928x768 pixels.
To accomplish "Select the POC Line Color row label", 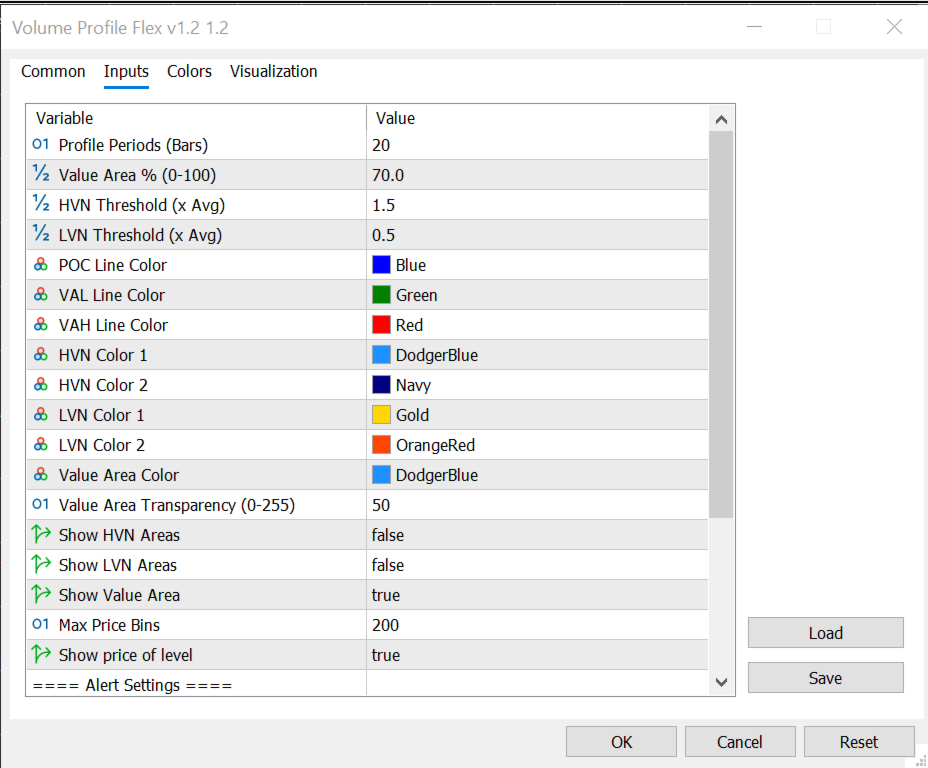I will click(112, 265).
